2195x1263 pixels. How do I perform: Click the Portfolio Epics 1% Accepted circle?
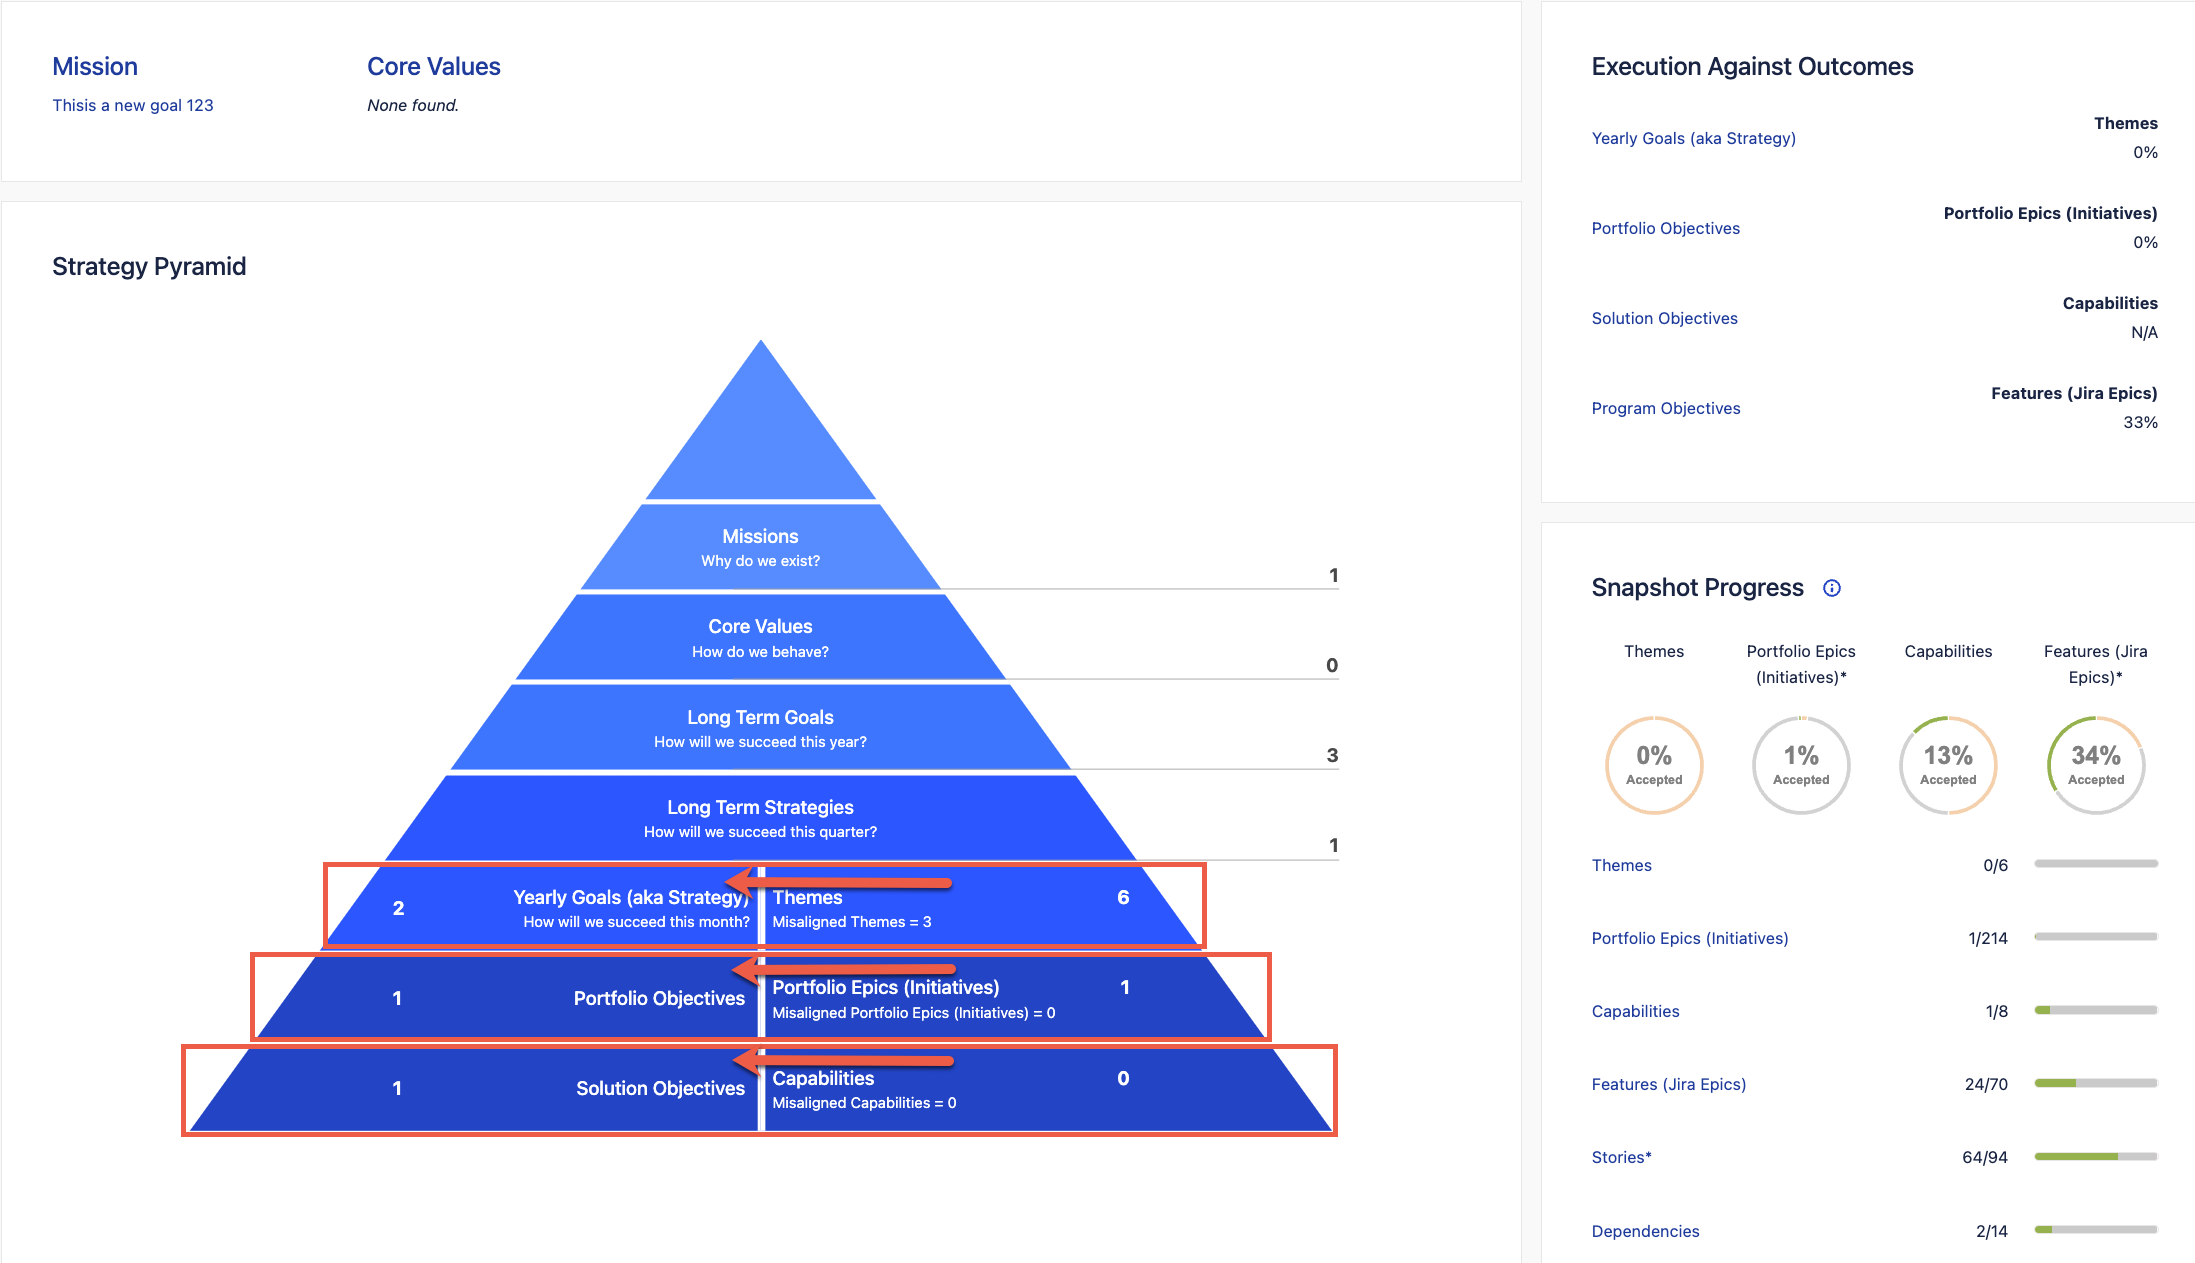coord(1801,765)
